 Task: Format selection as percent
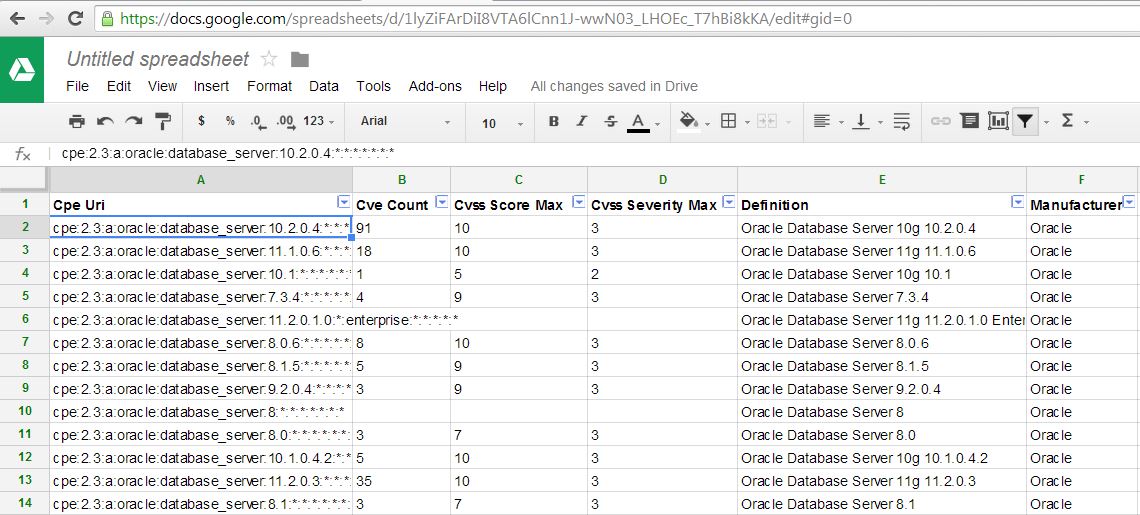[230, 121]
